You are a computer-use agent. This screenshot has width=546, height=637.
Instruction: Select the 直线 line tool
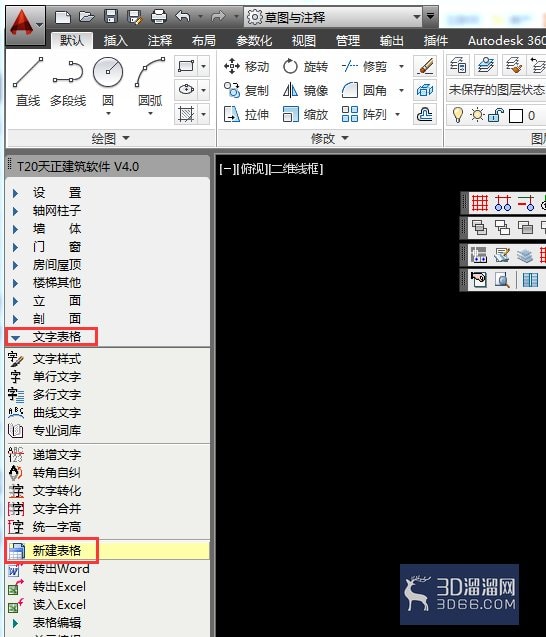click(x=28, y=82)
